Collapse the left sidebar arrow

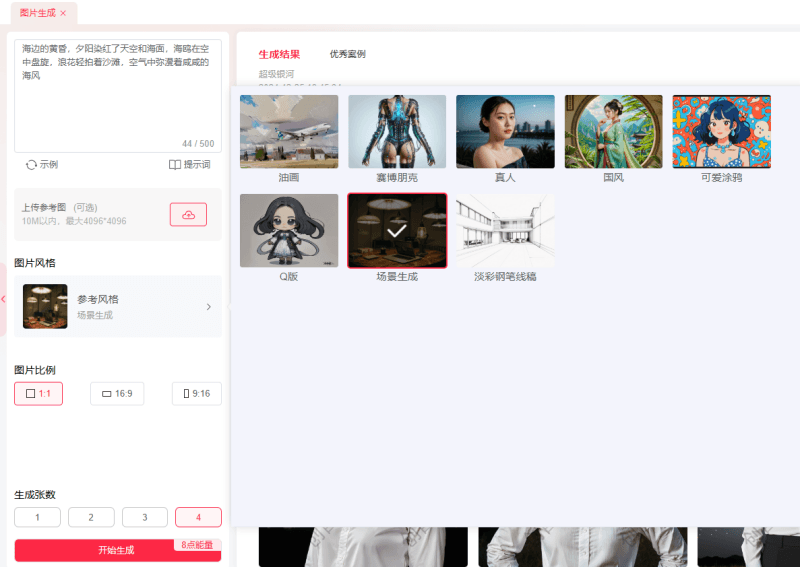point(3,299)
